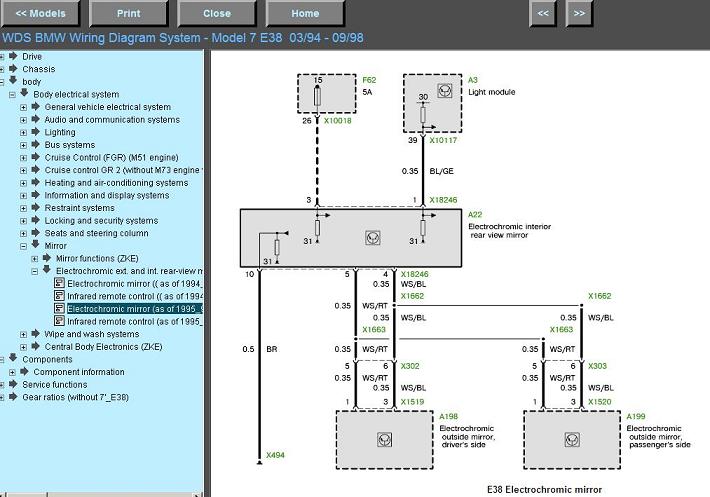Open the Electrochromic mirror (as of 1994) document icon

pos(59,284)
